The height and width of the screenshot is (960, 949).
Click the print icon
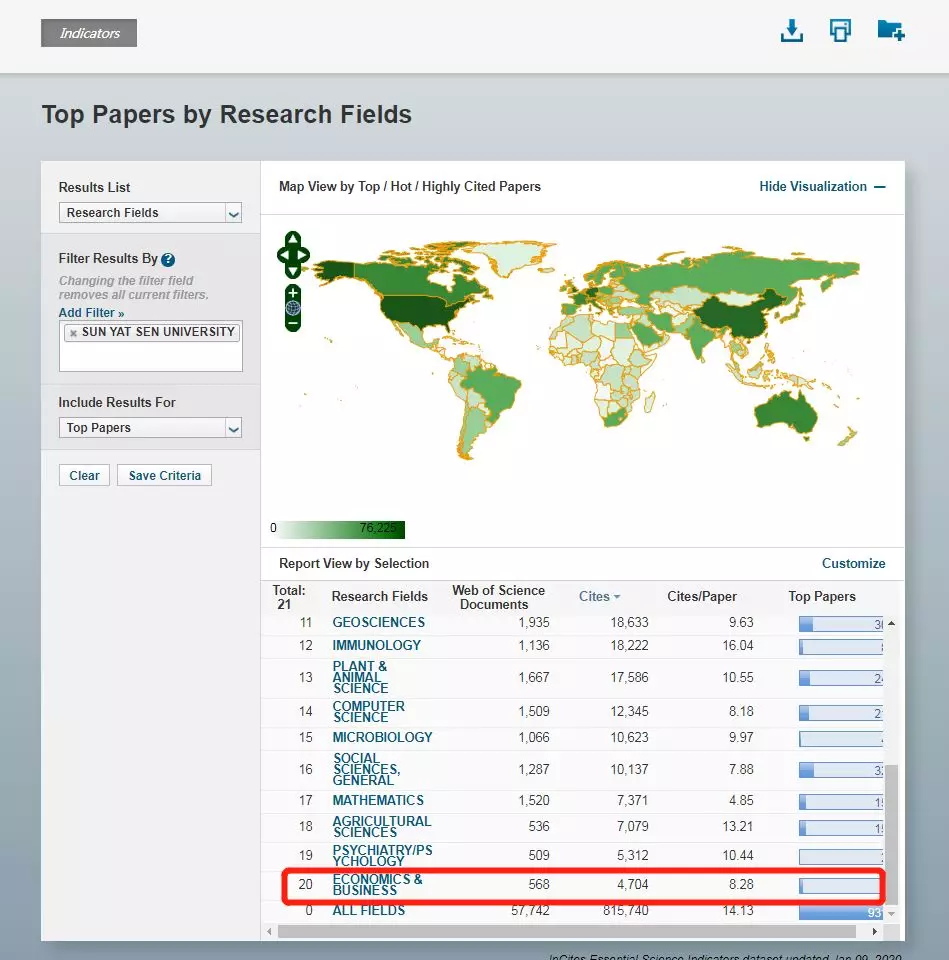(x=840, y=31)
